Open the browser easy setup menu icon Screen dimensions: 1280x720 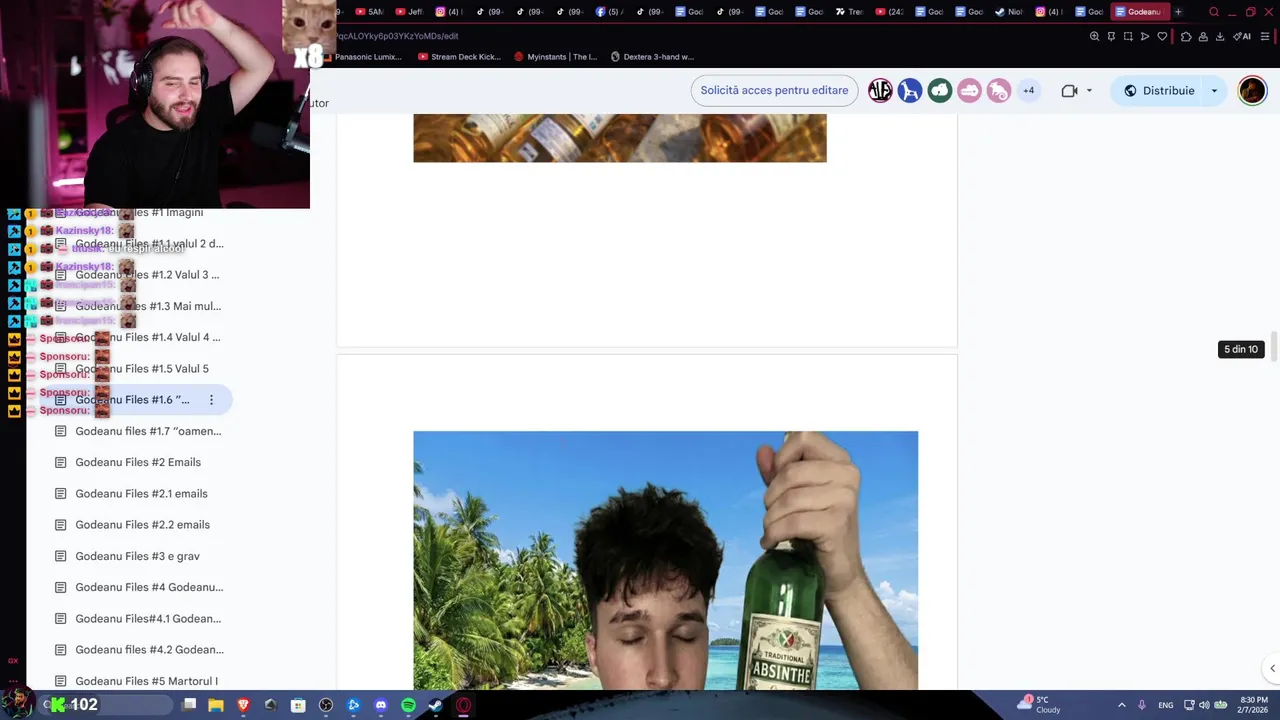coord(1265,36)
